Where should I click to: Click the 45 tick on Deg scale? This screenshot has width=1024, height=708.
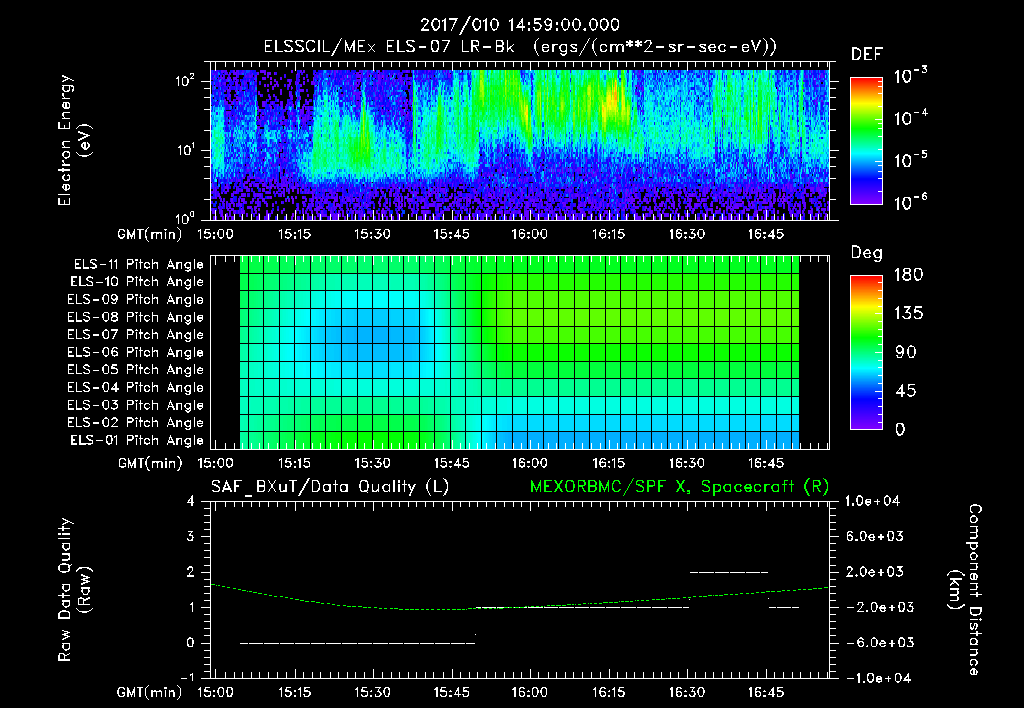click(906, 391)
